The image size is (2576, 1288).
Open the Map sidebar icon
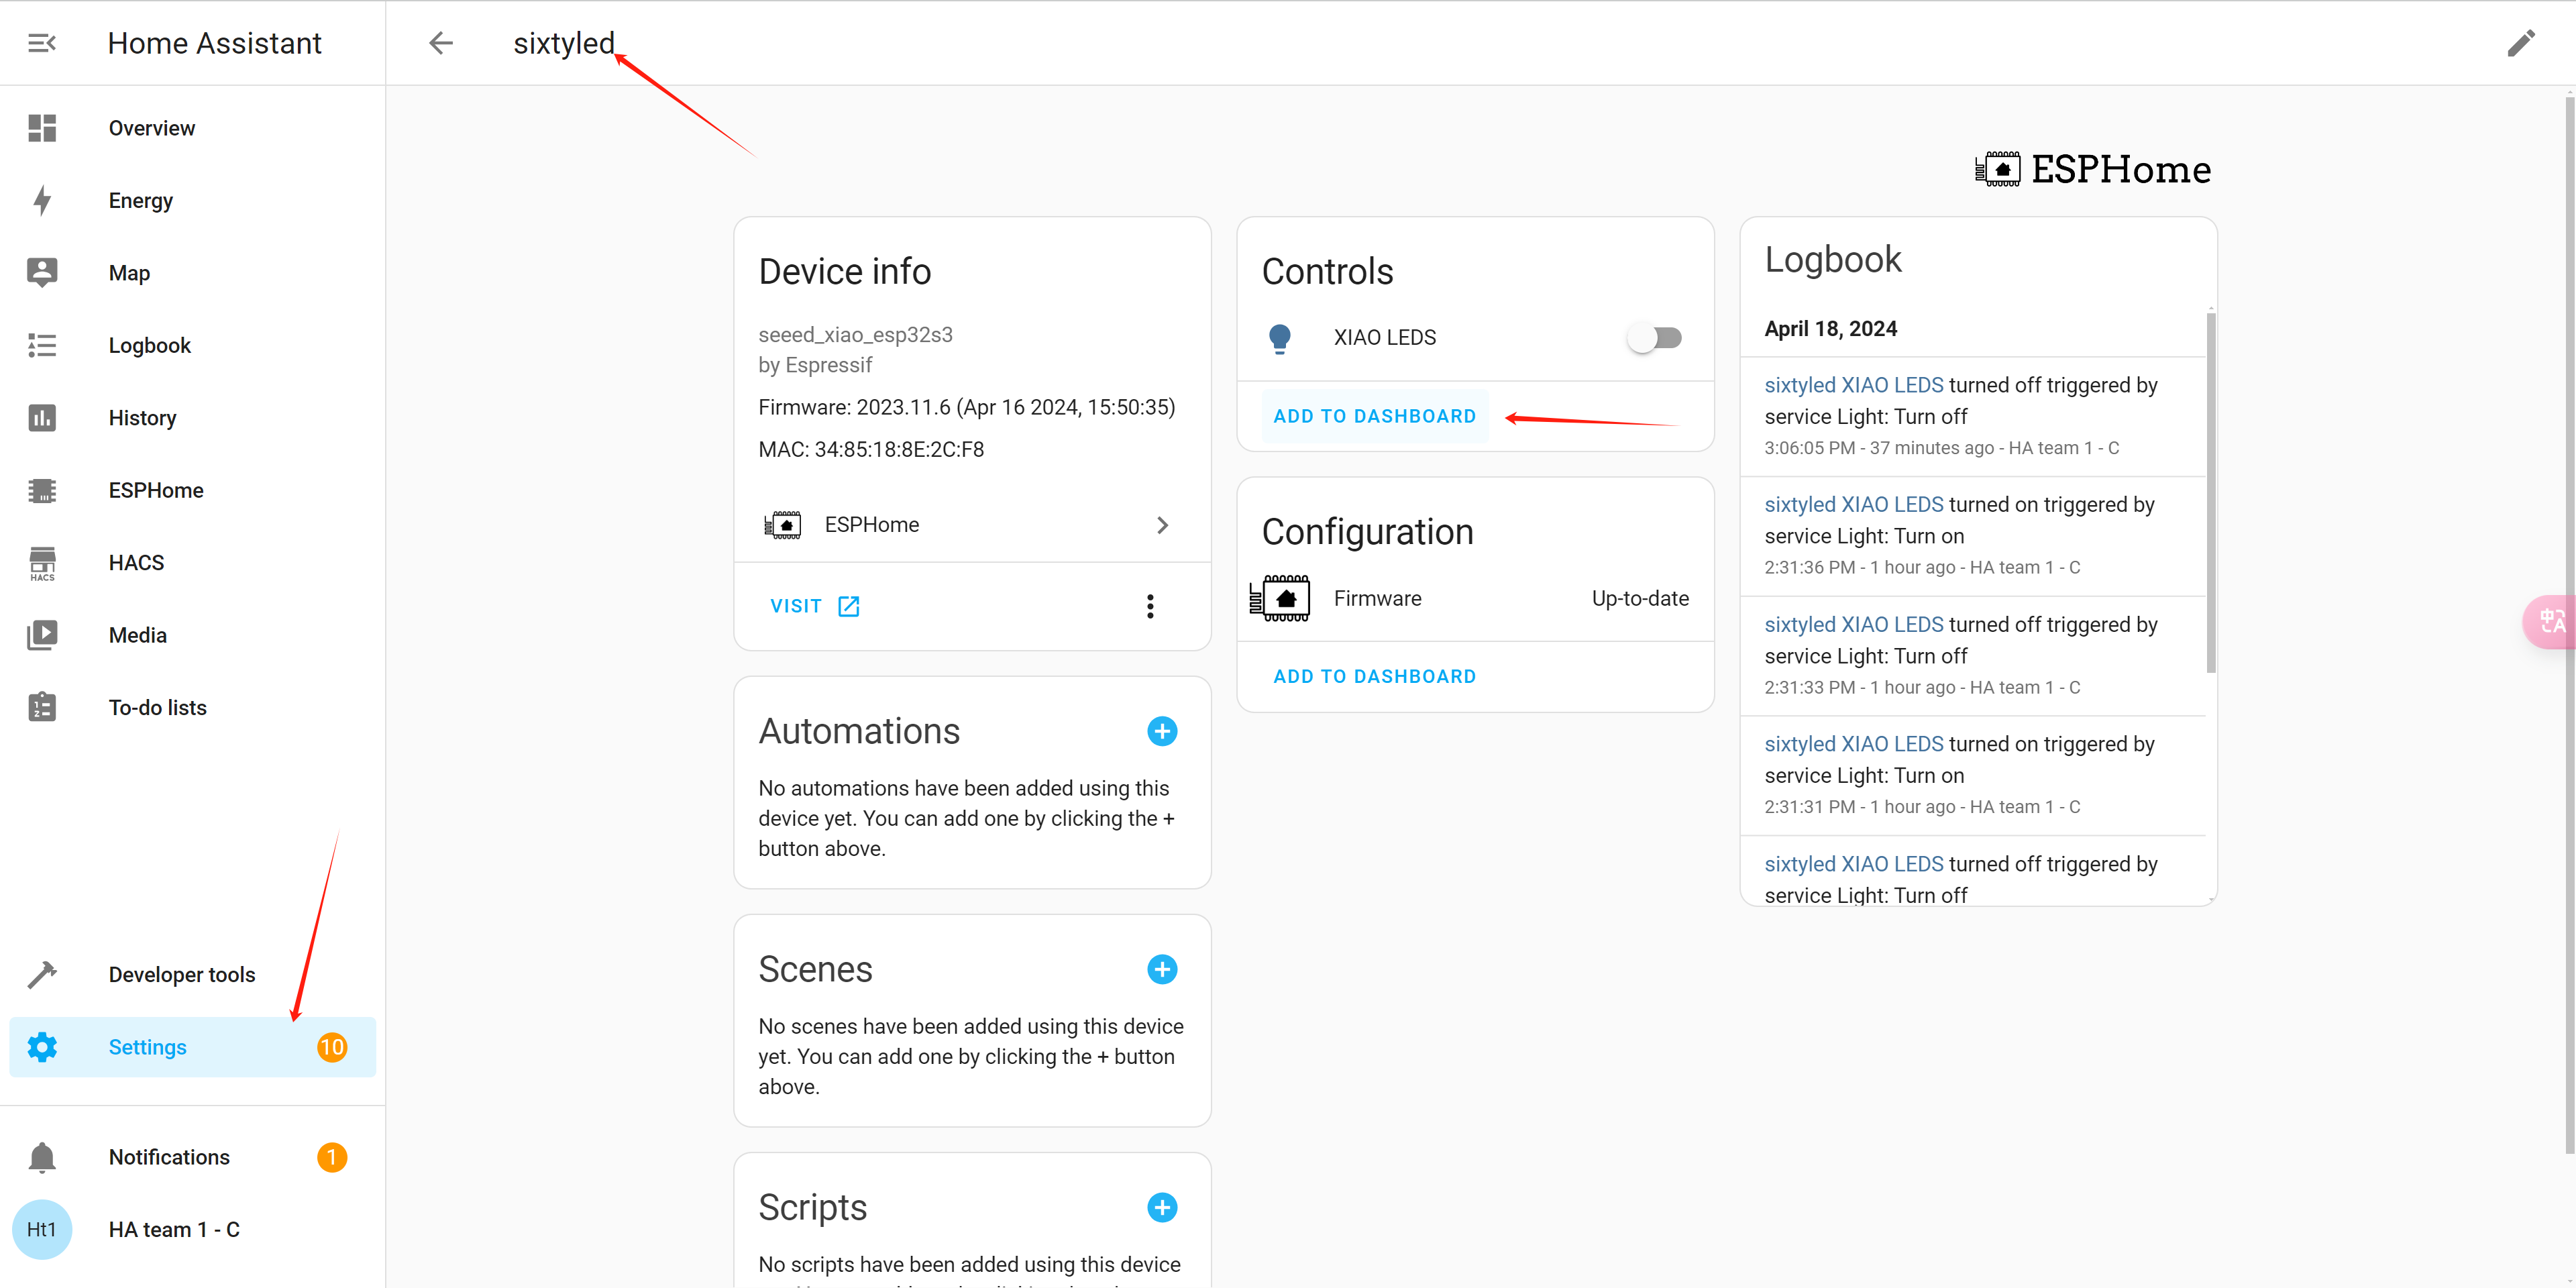click(x=42, y=272)
